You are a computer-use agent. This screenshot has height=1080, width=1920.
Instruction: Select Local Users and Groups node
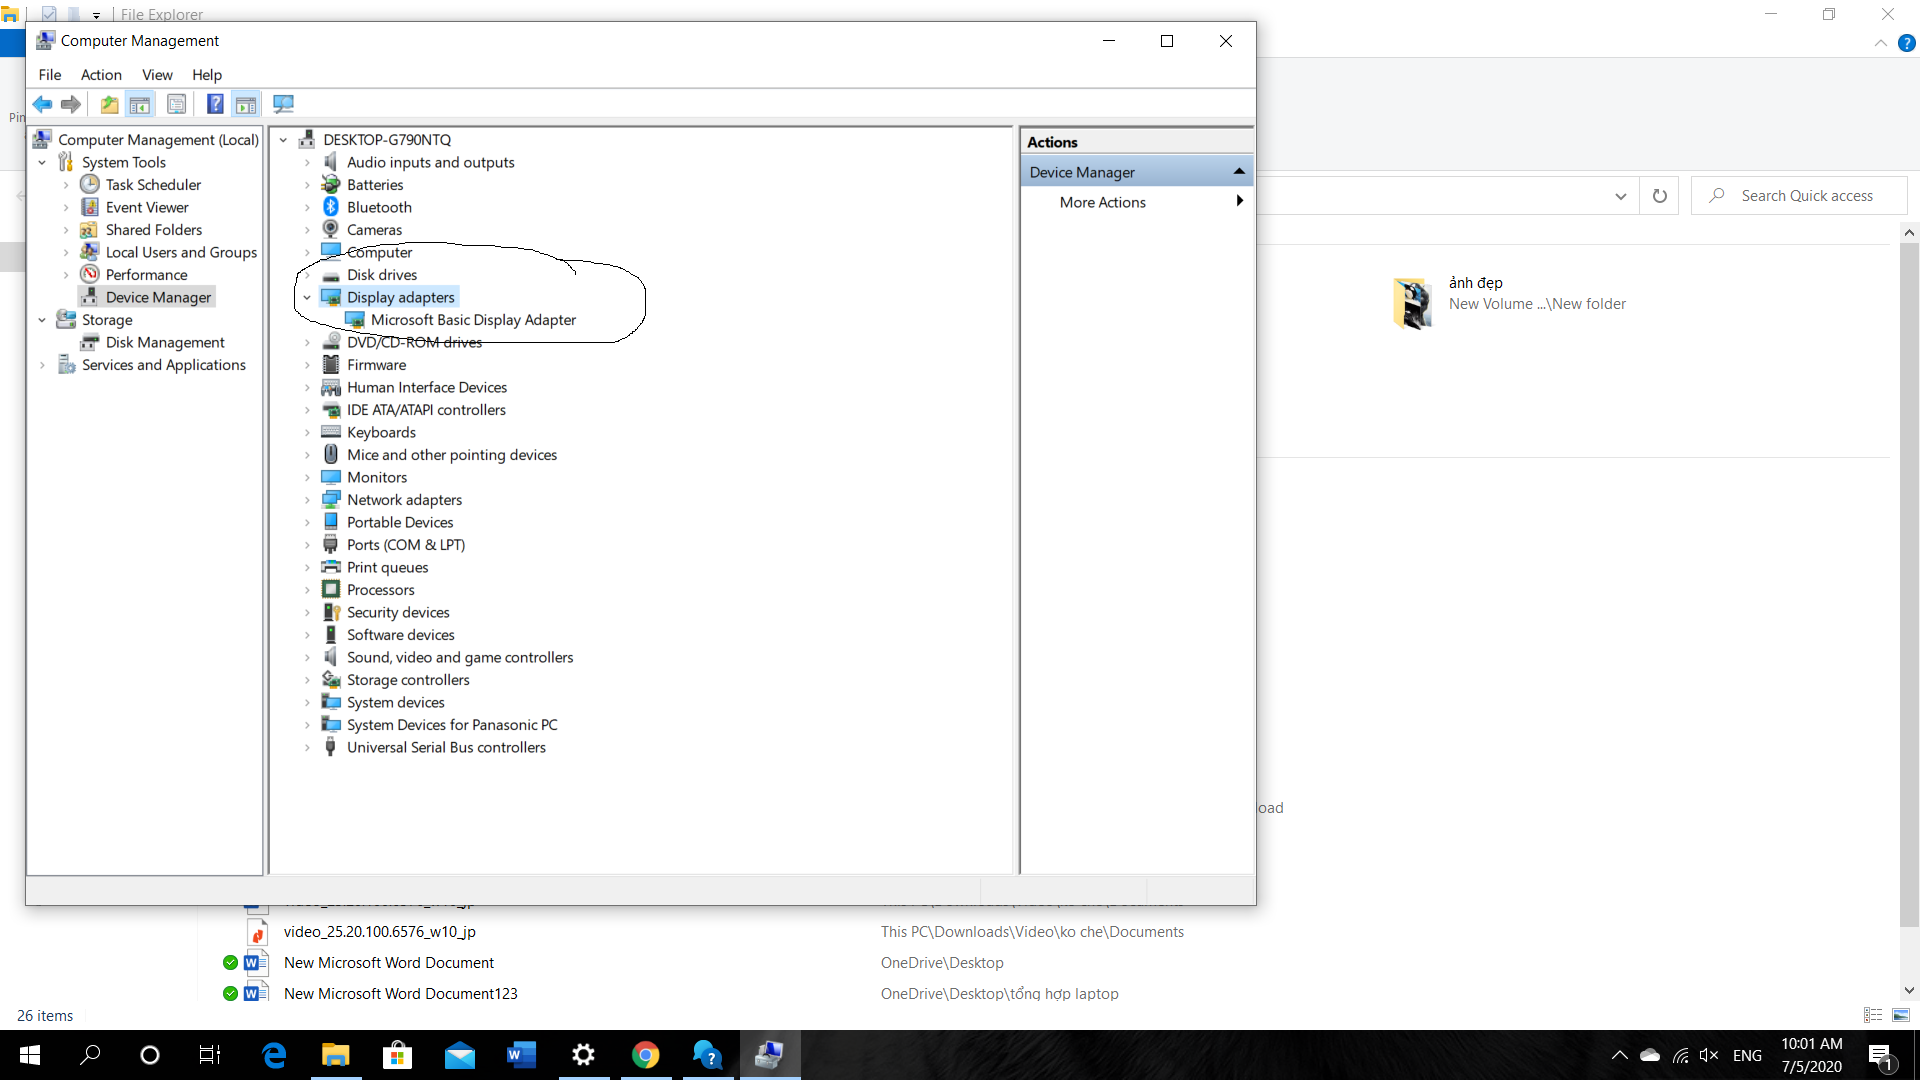click(181, 252)
